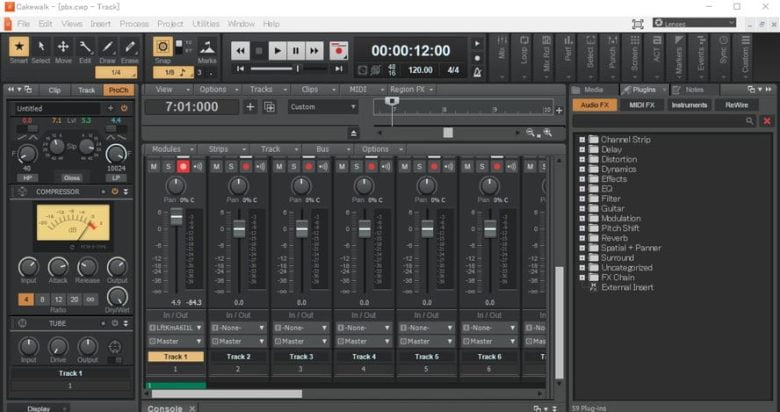Viewport: 780px width, 412px height.
Task: Toggle input echo on Track 6
Action: point(511,167)
